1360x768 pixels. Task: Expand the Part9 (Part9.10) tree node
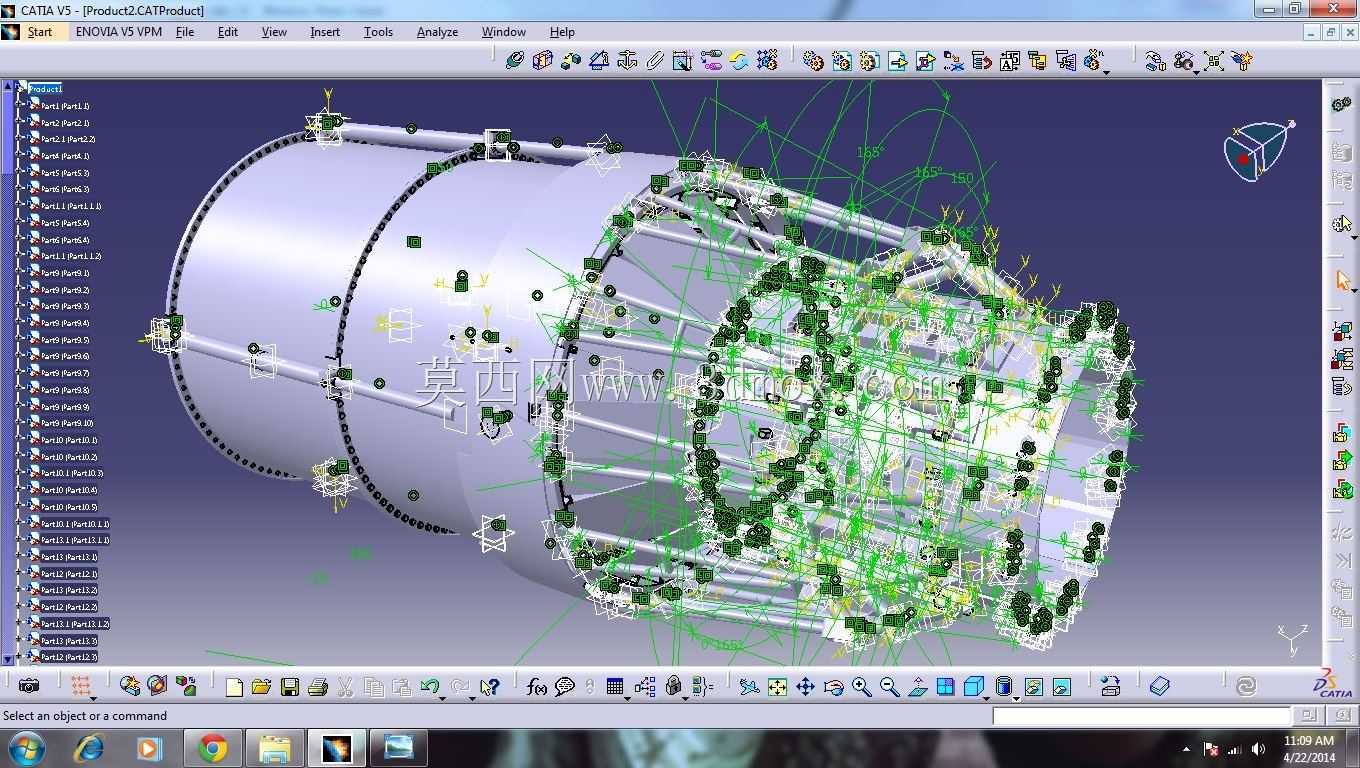[21, 423]
